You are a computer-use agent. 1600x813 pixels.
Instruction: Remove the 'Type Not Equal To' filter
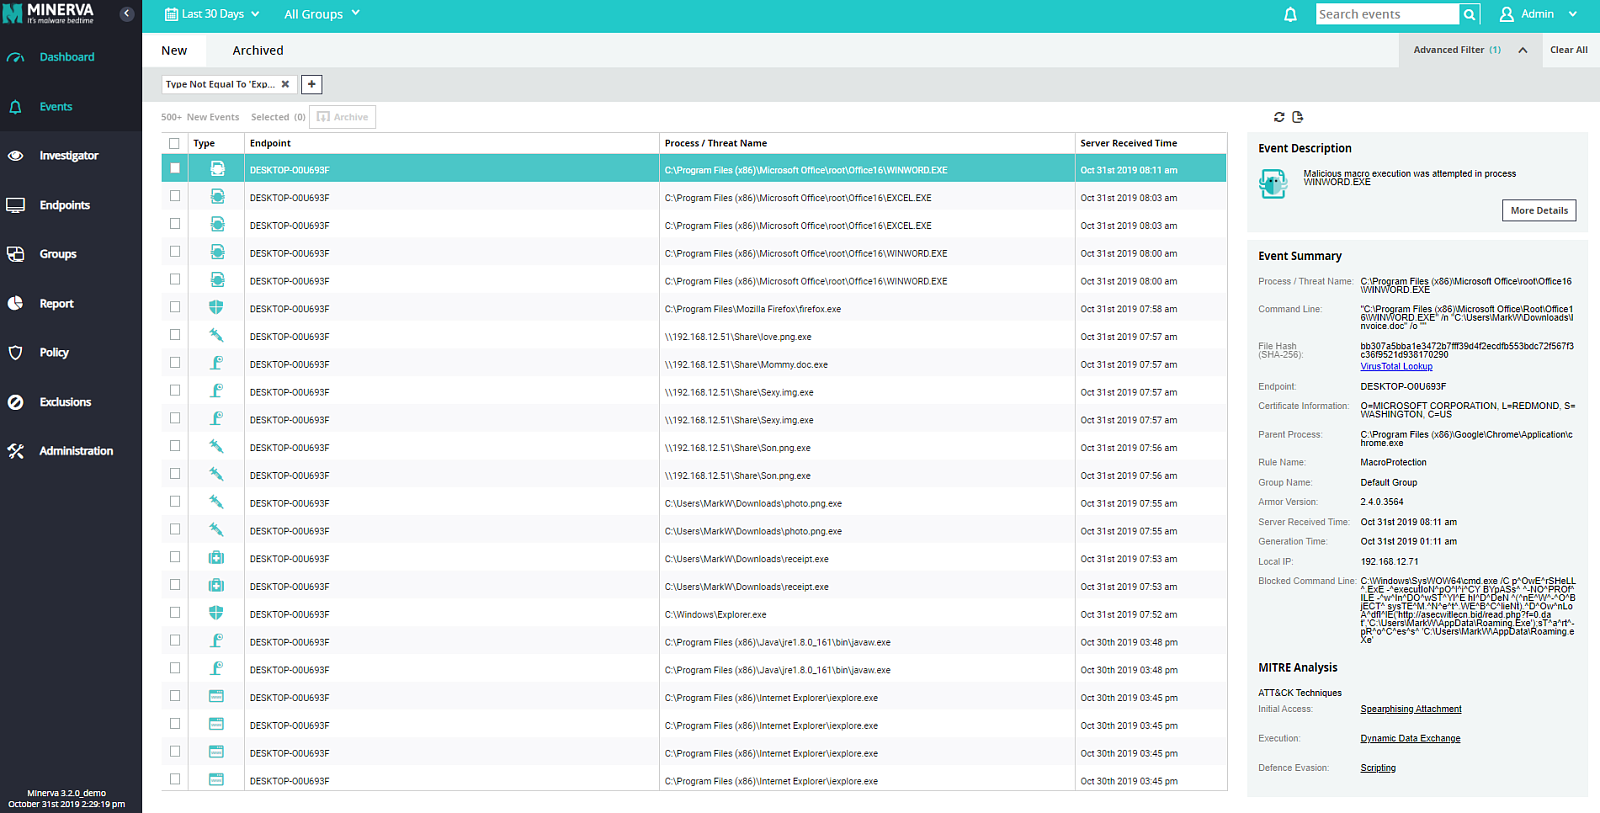[285, 85]
